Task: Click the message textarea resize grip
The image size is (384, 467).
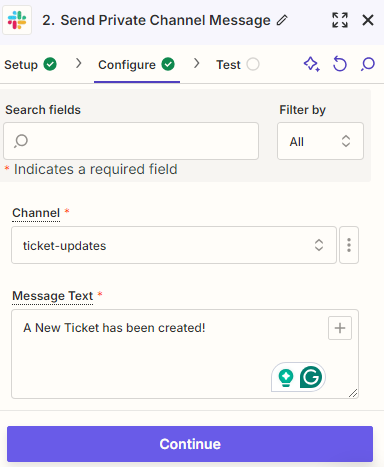Action: pyautogui.click(x=353, y=393)
